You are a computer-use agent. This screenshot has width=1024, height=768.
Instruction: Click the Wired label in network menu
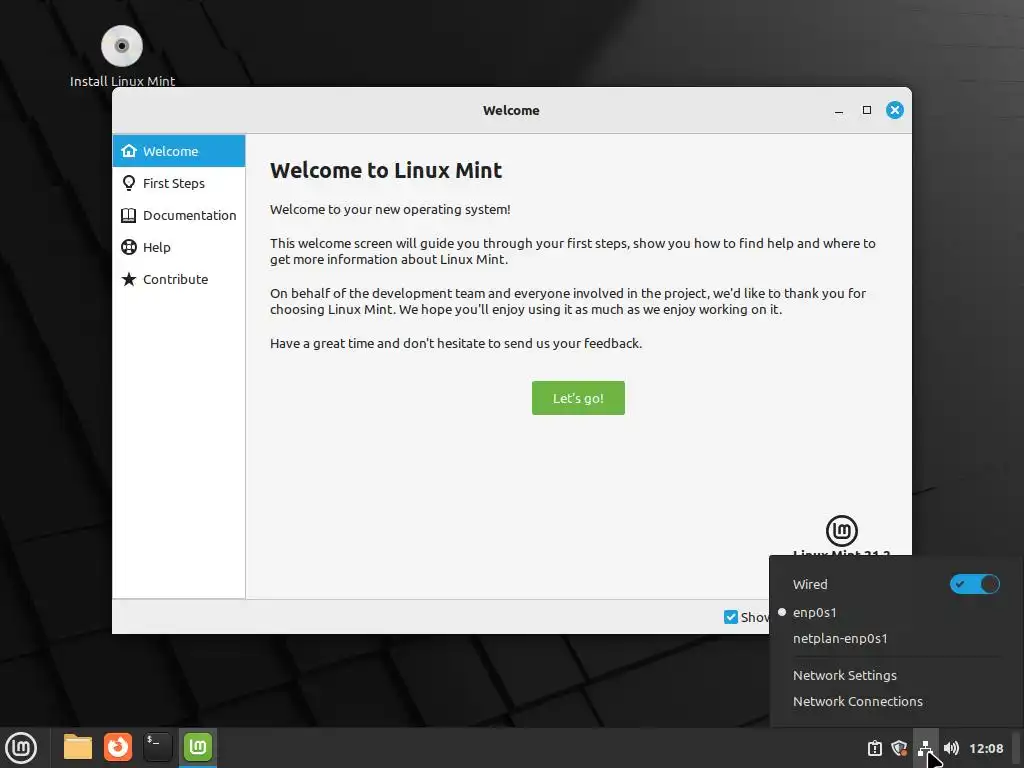tap(810, 584)
